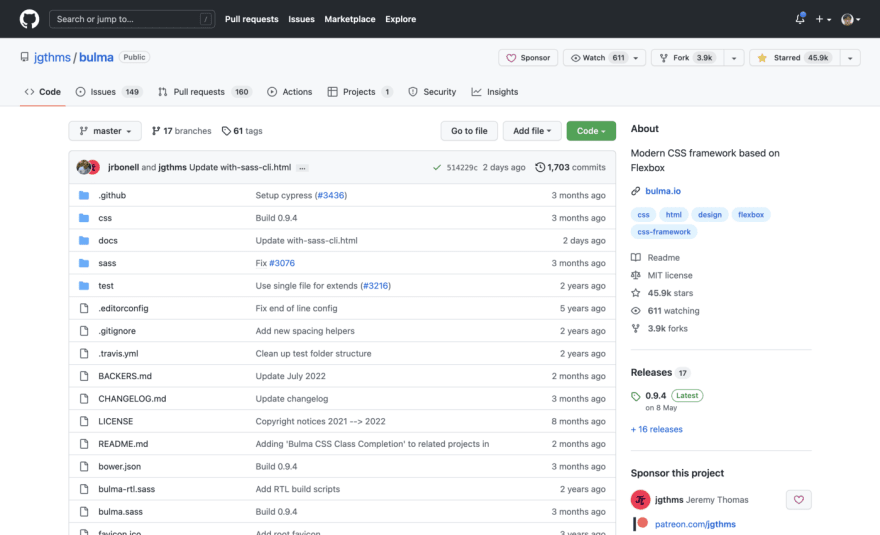Open the Fork options dropdown arrow
The image size is (880, 535).
tap(734, 58)
